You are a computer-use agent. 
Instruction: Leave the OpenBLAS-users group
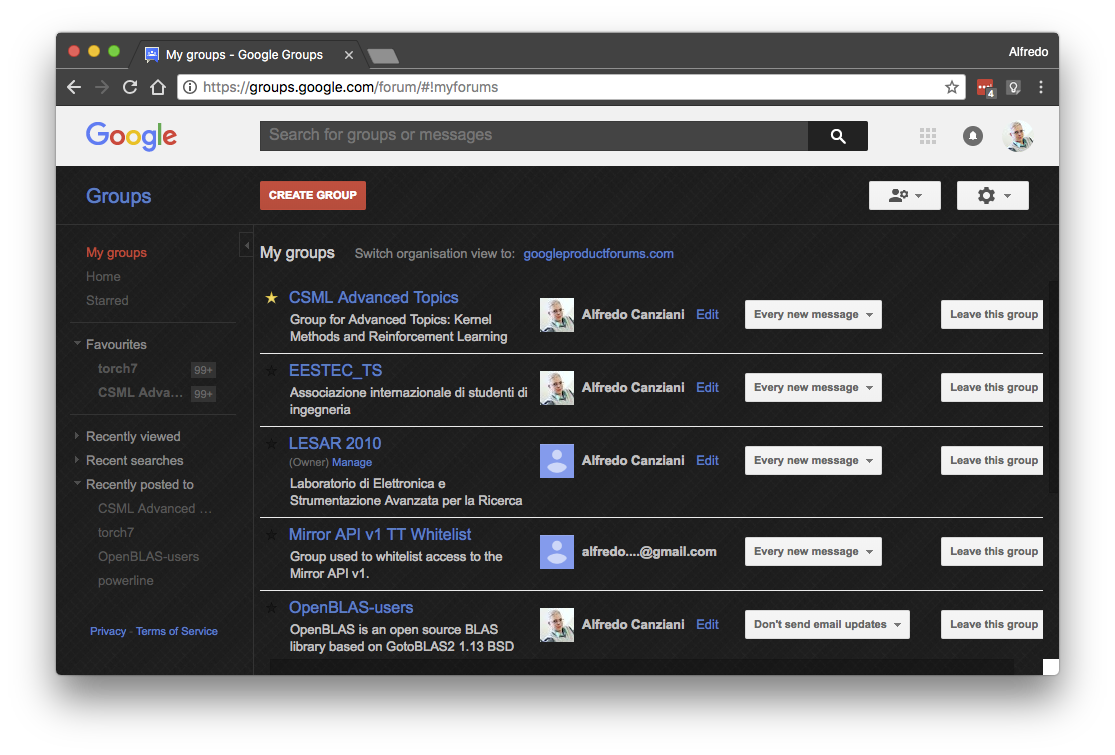[993, 624]
